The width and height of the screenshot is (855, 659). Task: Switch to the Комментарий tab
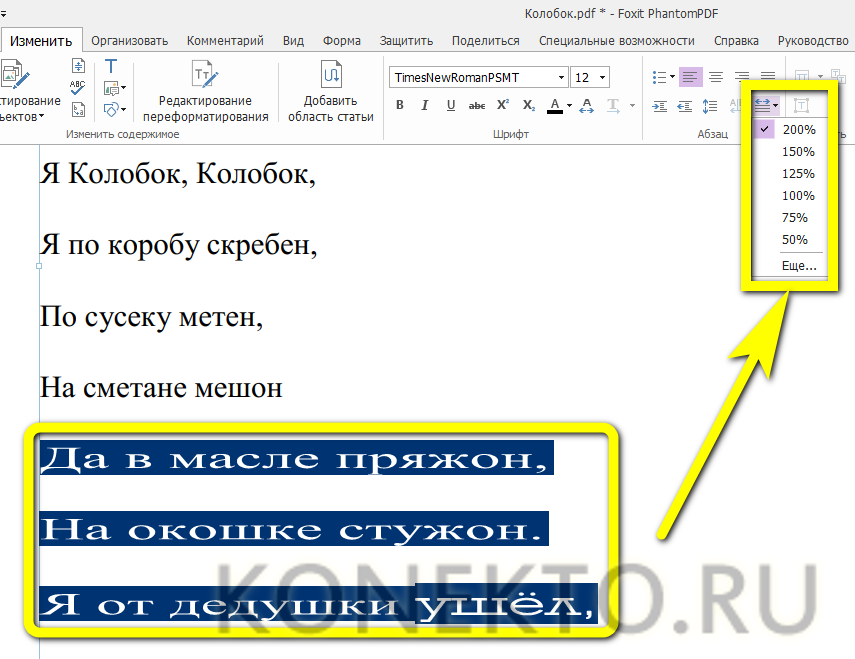(x=226, y=41)
